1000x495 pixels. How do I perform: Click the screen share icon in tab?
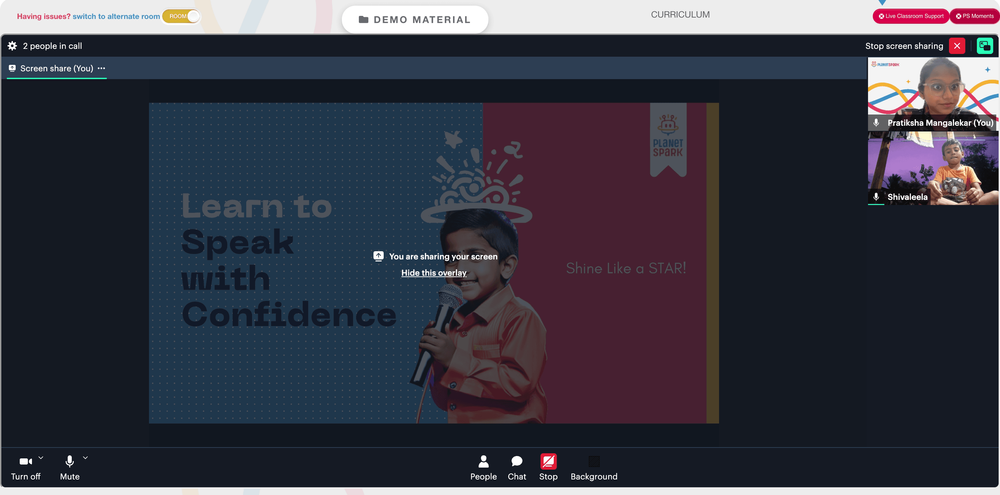12,68
